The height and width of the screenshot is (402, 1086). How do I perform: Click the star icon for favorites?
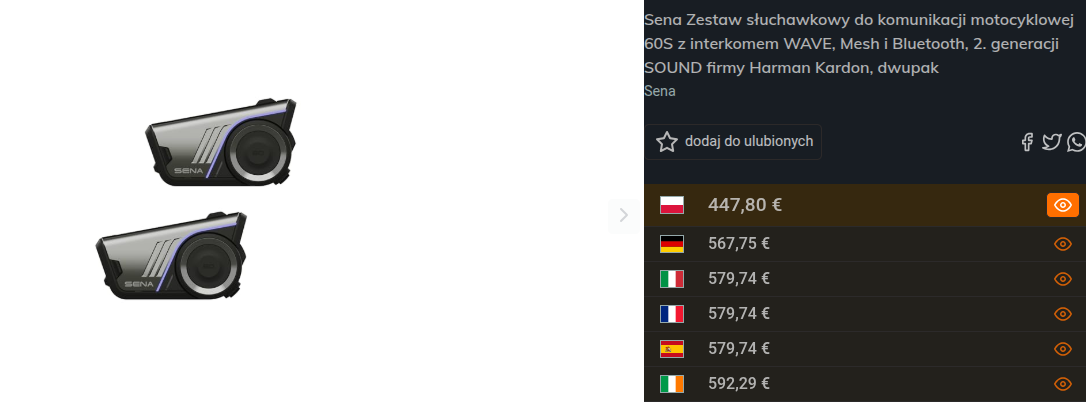pos(667,142)
